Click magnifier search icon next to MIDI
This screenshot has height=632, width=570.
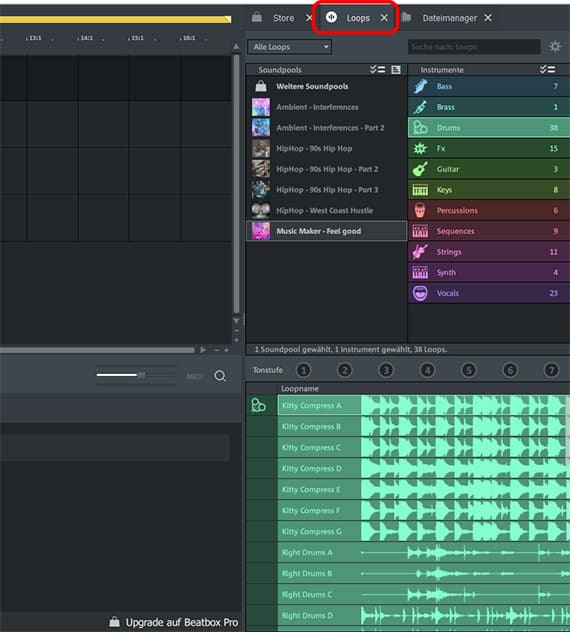[x=220, y=376]
